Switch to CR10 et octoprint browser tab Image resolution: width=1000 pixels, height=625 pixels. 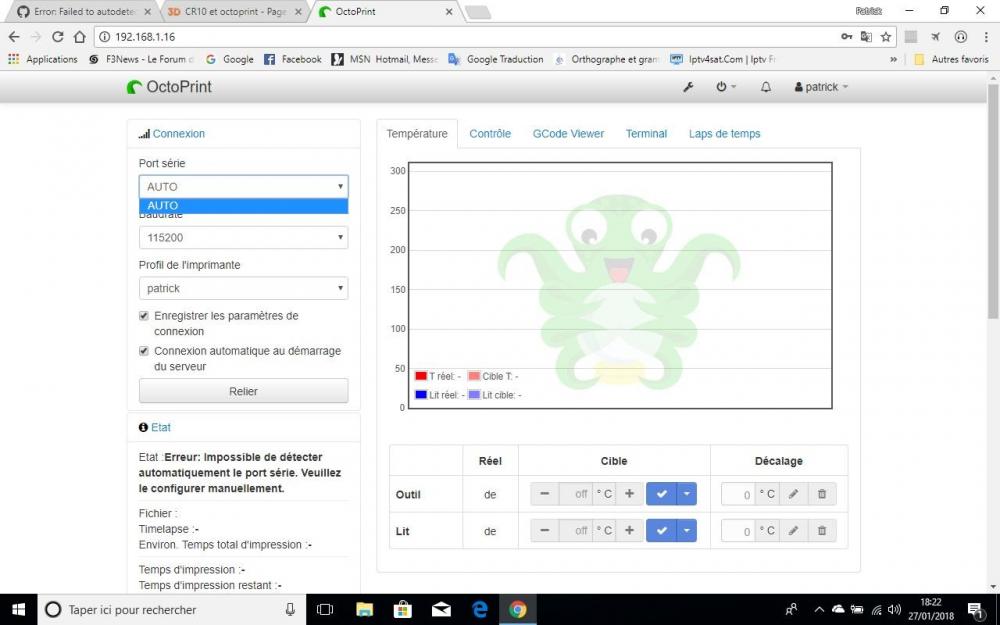[x=234, y=11]
